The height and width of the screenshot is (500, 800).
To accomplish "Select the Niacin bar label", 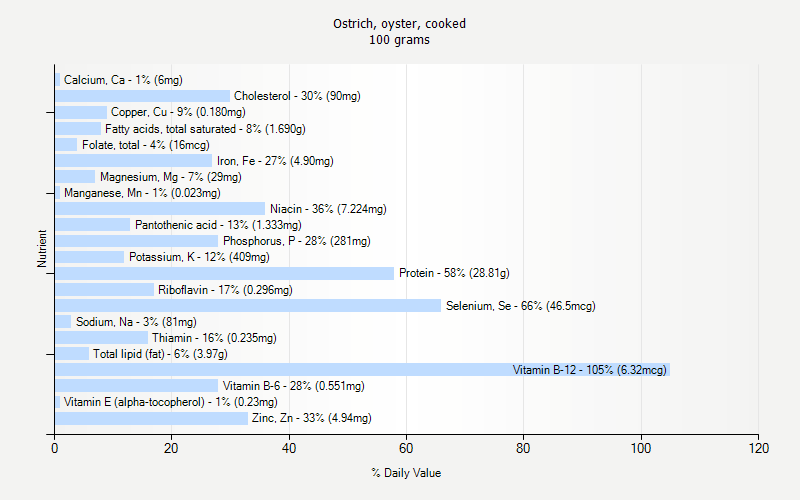I will pos(328,209).
